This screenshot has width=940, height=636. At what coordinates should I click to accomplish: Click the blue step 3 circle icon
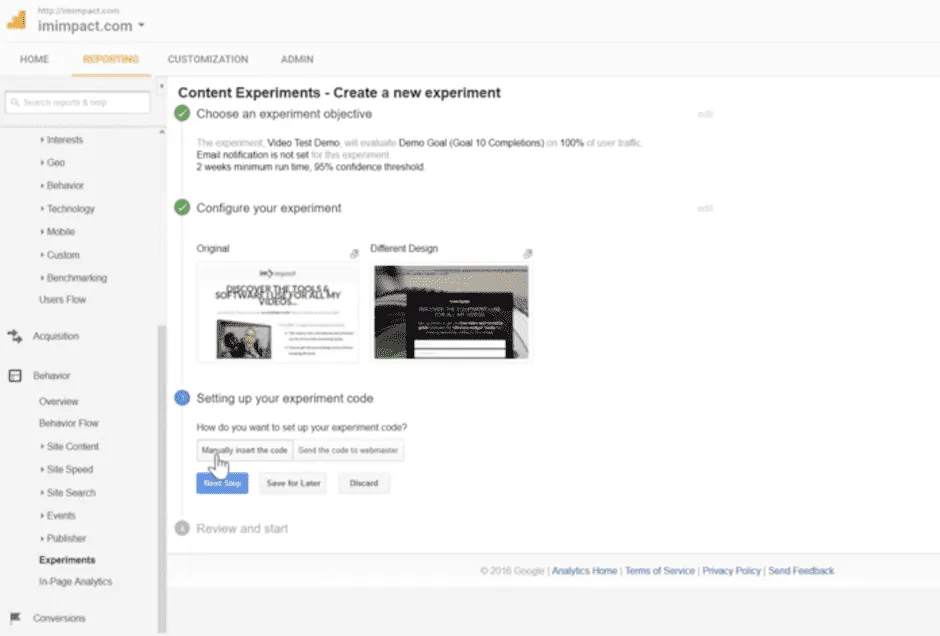pyautogui.click(x=182, y=398)
